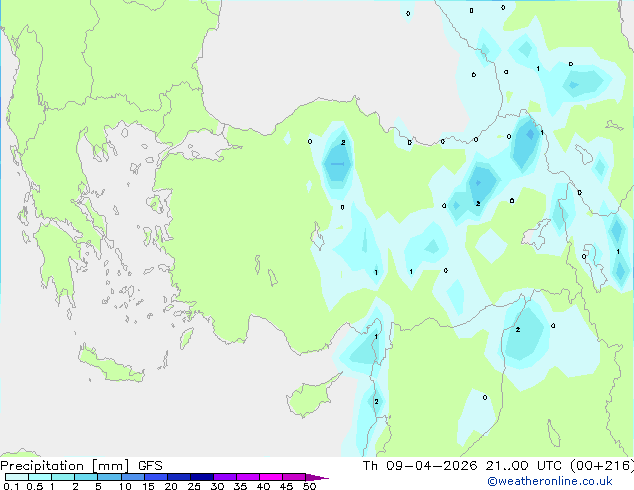The height and width of the screenshot is (490, 634).
Task: Click the above-50 mm arrow tip of legend
Action: coord(316,477)
